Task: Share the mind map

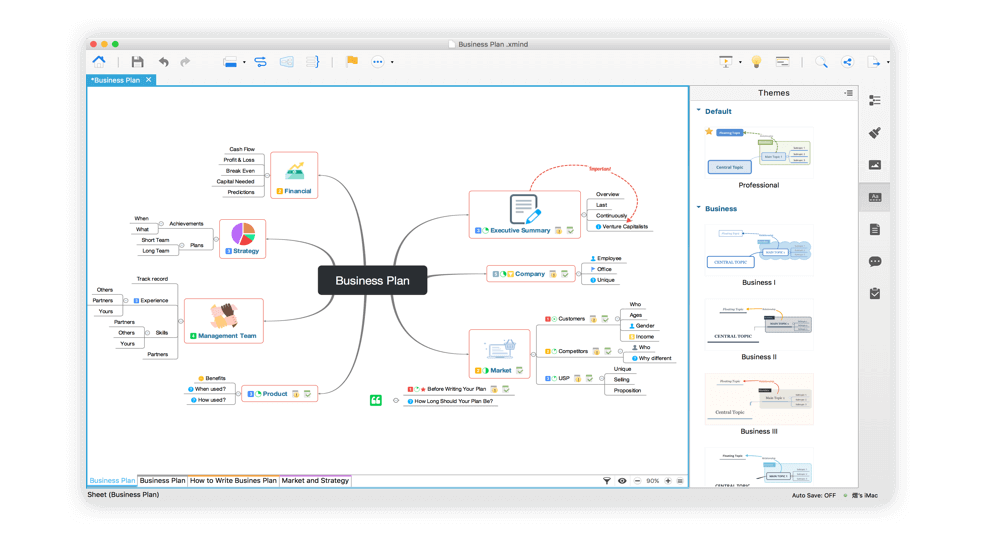Action: [847, 62]
